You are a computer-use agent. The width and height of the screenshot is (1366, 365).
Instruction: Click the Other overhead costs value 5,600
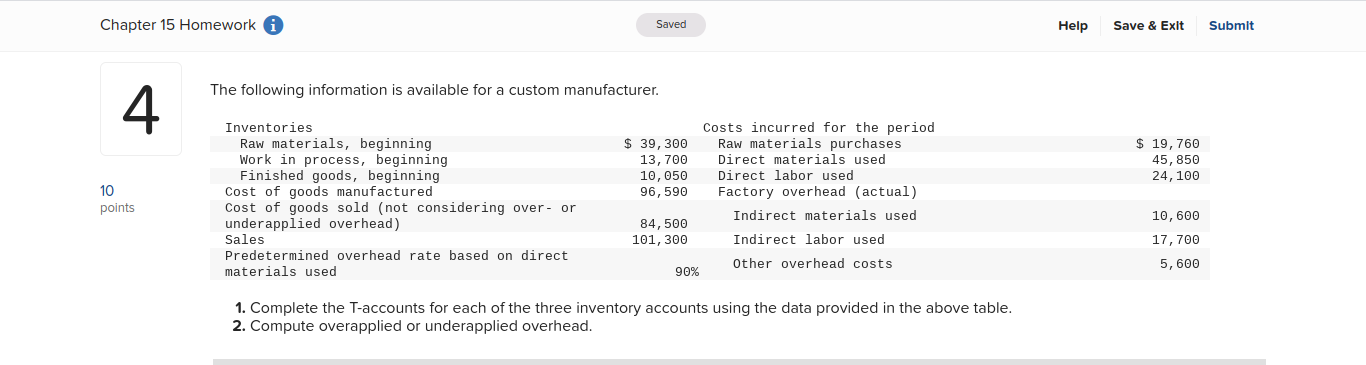pyautogui.click(x=1180, y=264)
